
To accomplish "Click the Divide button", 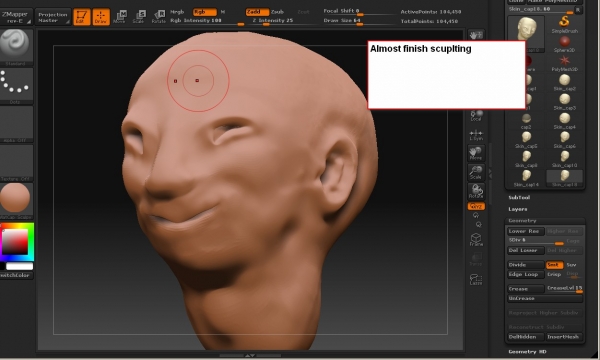I will pos(525,265).
